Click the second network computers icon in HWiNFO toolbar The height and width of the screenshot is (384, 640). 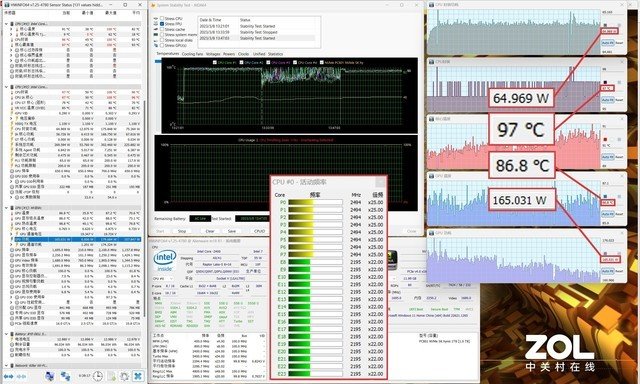[65, 376]
